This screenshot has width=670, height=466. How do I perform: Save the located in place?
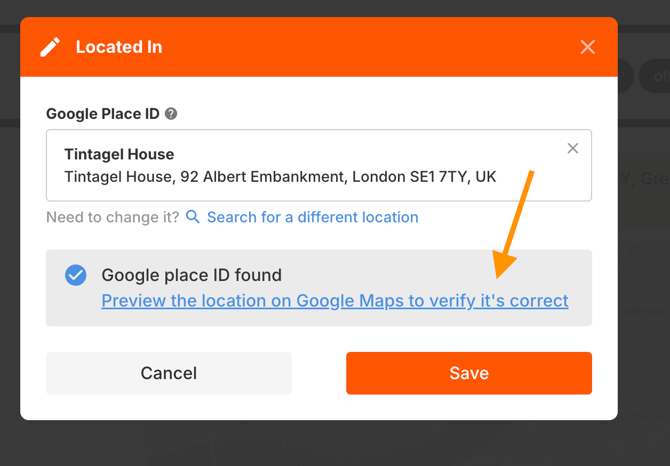pyautogui.click(x=468, y=373)
